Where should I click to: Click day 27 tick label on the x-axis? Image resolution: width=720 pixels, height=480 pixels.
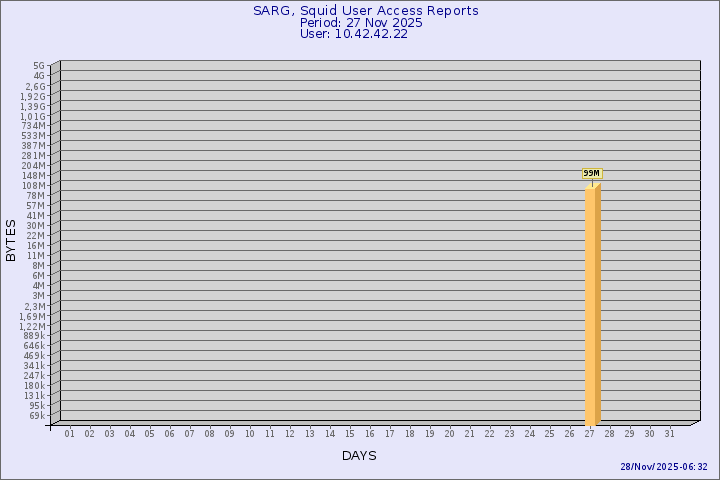coord(590,433)
